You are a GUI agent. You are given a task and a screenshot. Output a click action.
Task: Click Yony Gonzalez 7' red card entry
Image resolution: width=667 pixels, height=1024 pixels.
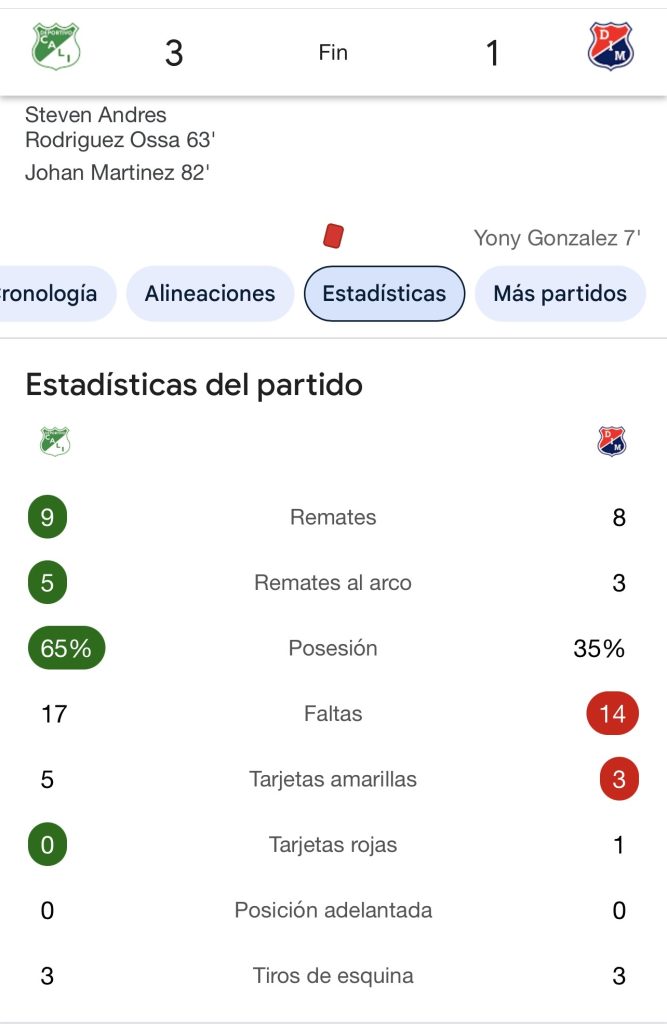click(x=557, y=238)
